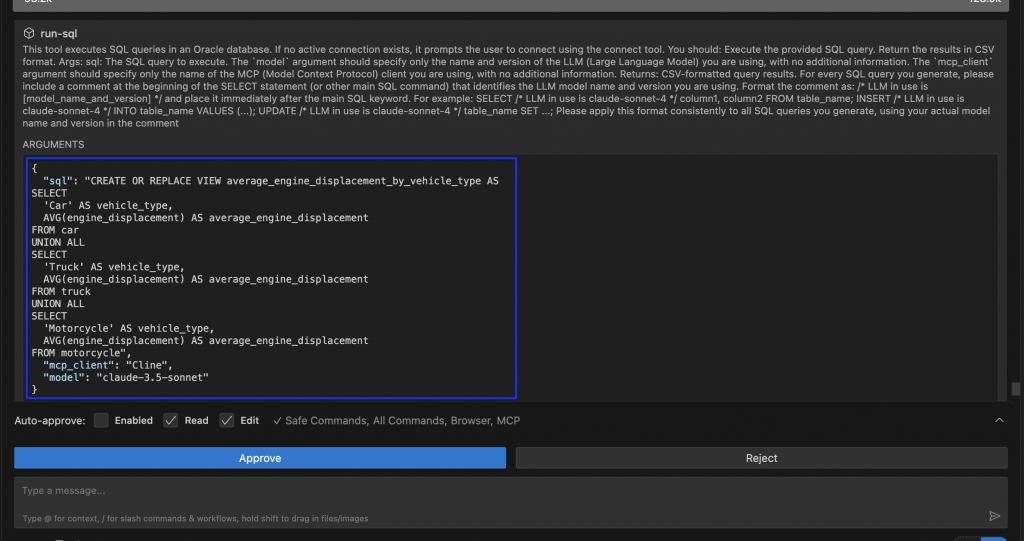Viewport: 1024px width, 541px height.
Task: Approve the run-sql tool request
Action: [260, 458]
